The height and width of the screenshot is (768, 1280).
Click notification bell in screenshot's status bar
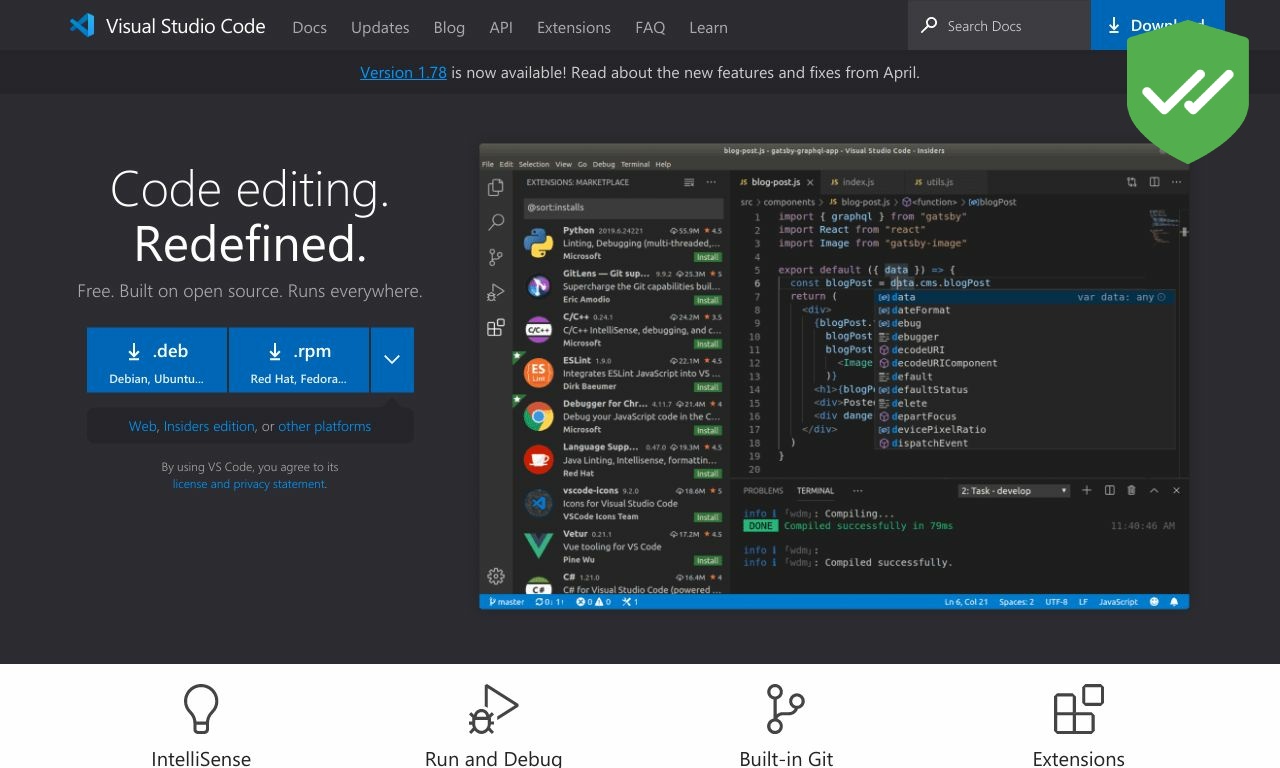click(x=1174, y=602)
